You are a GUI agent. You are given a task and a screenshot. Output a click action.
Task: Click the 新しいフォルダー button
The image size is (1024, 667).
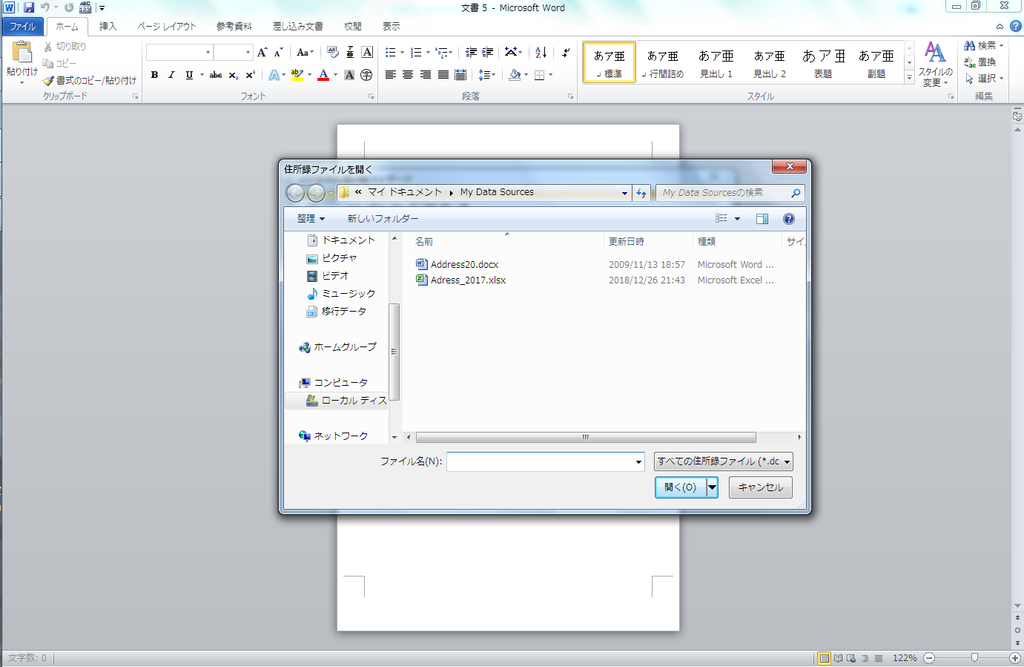[x=383, y=219]
